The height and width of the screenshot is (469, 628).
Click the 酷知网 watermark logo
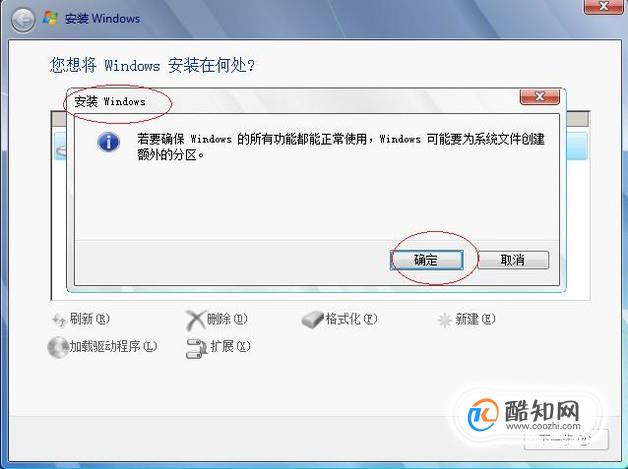[x=525, y=415]
